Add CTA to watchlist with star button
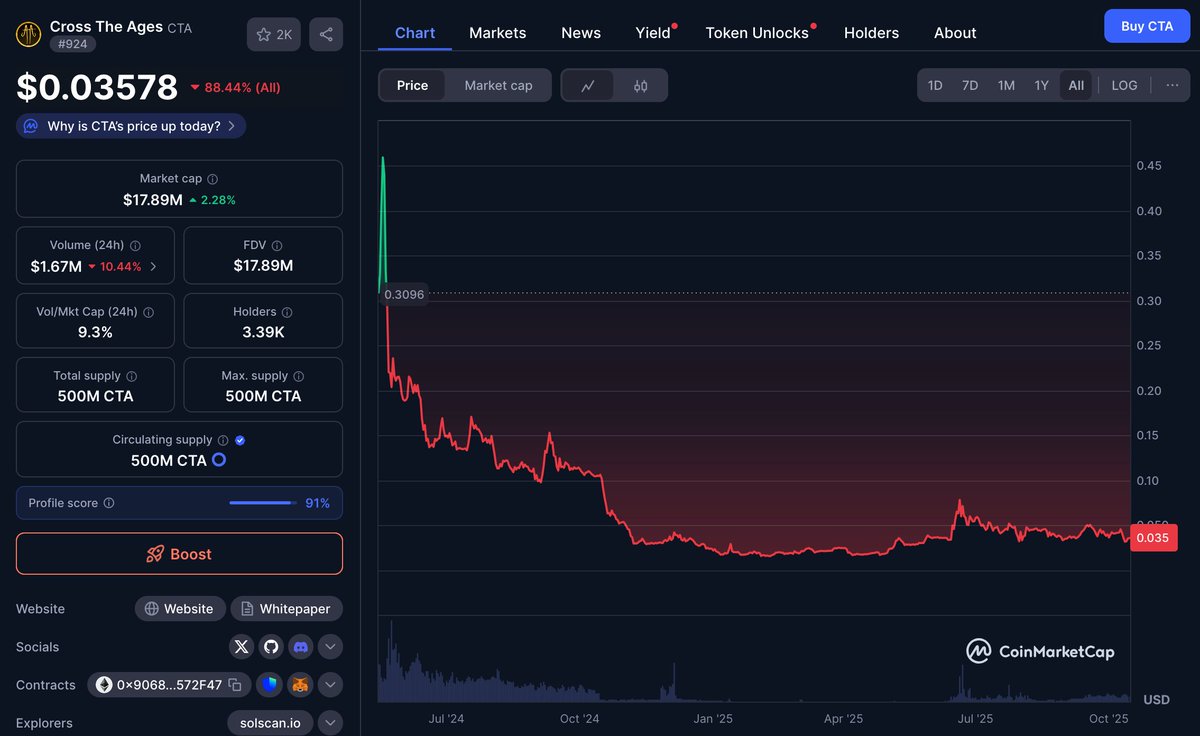The height and width of the screenshot is (736, 1200). point(274,34)
